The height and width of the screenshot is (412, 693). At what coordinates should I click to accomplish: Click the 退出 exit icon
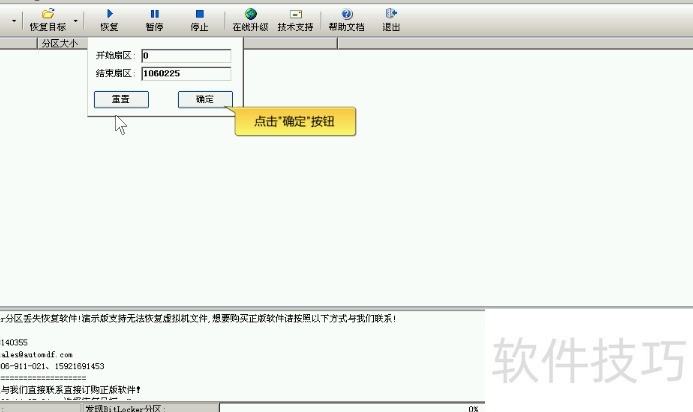[391, 14]
